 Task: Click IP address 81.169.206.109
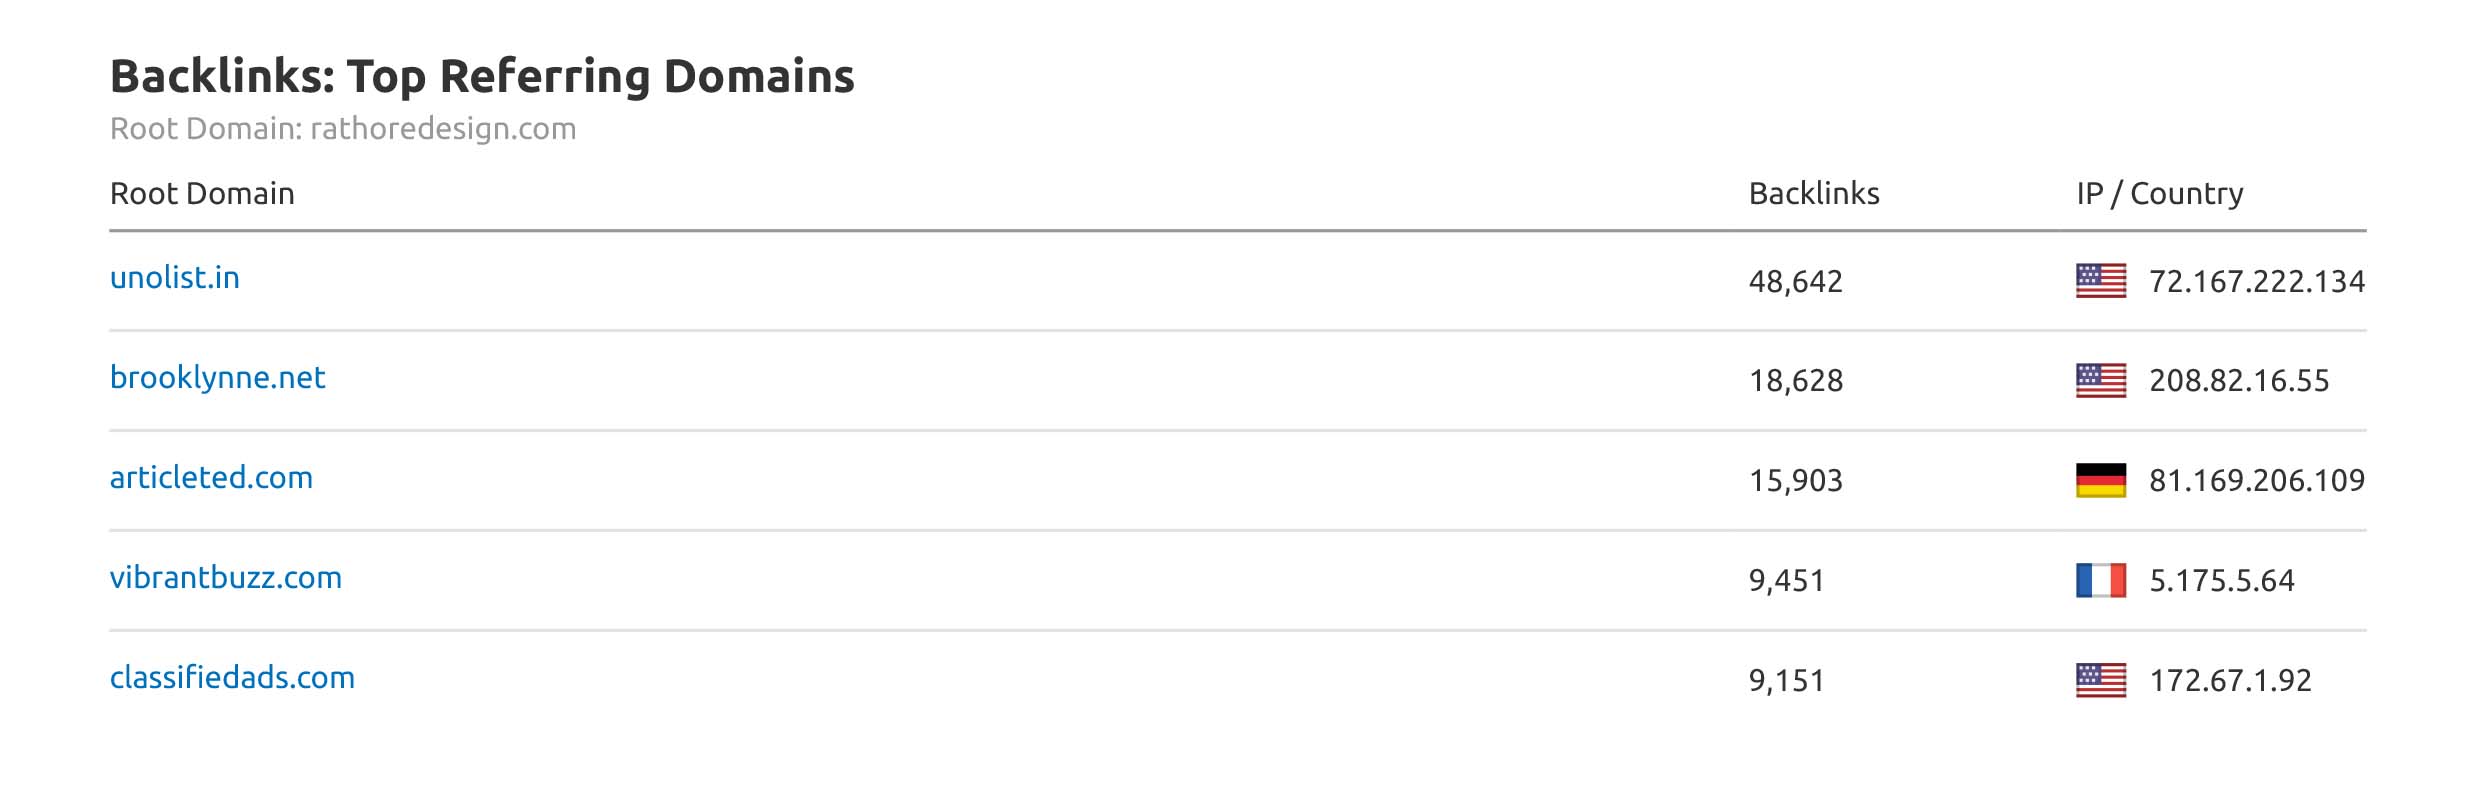point(2256,482)
